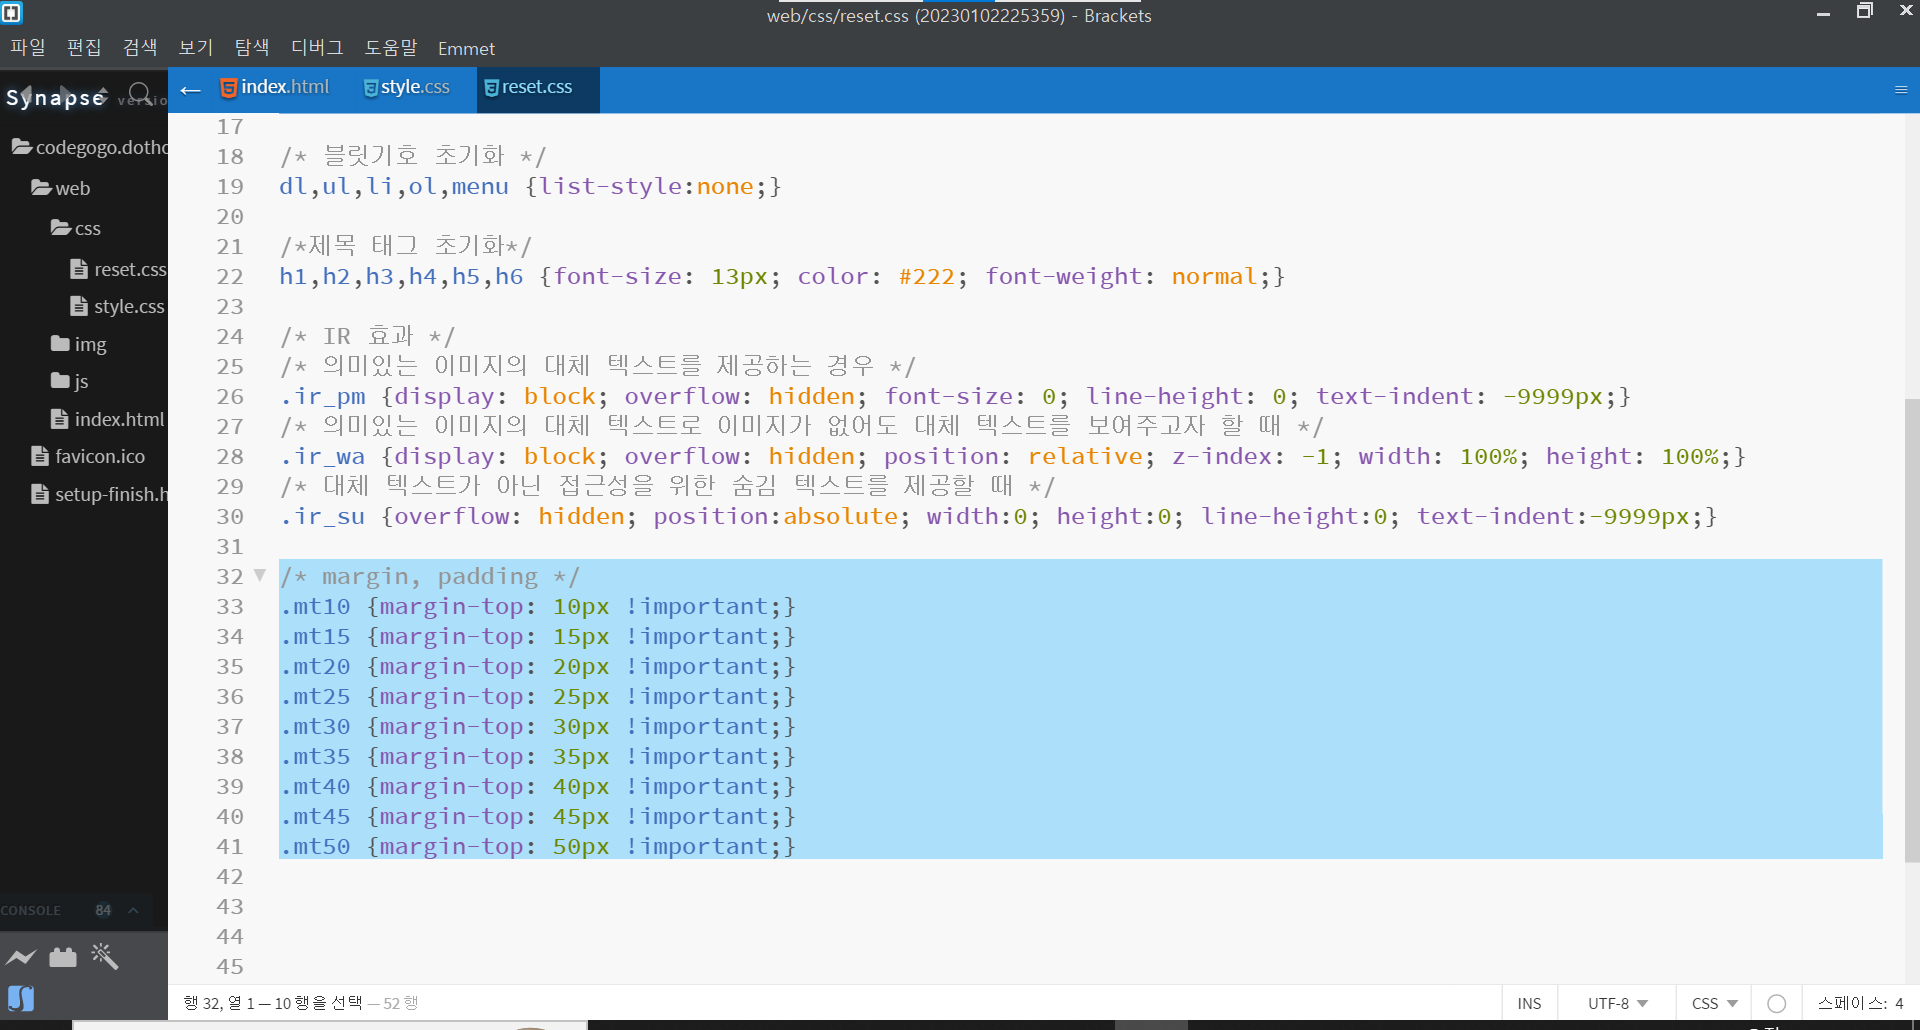Click the forward navigation right arrow in sidebar header
The width and height of the screenshot is (1920, 1030).
click(66, 95)
